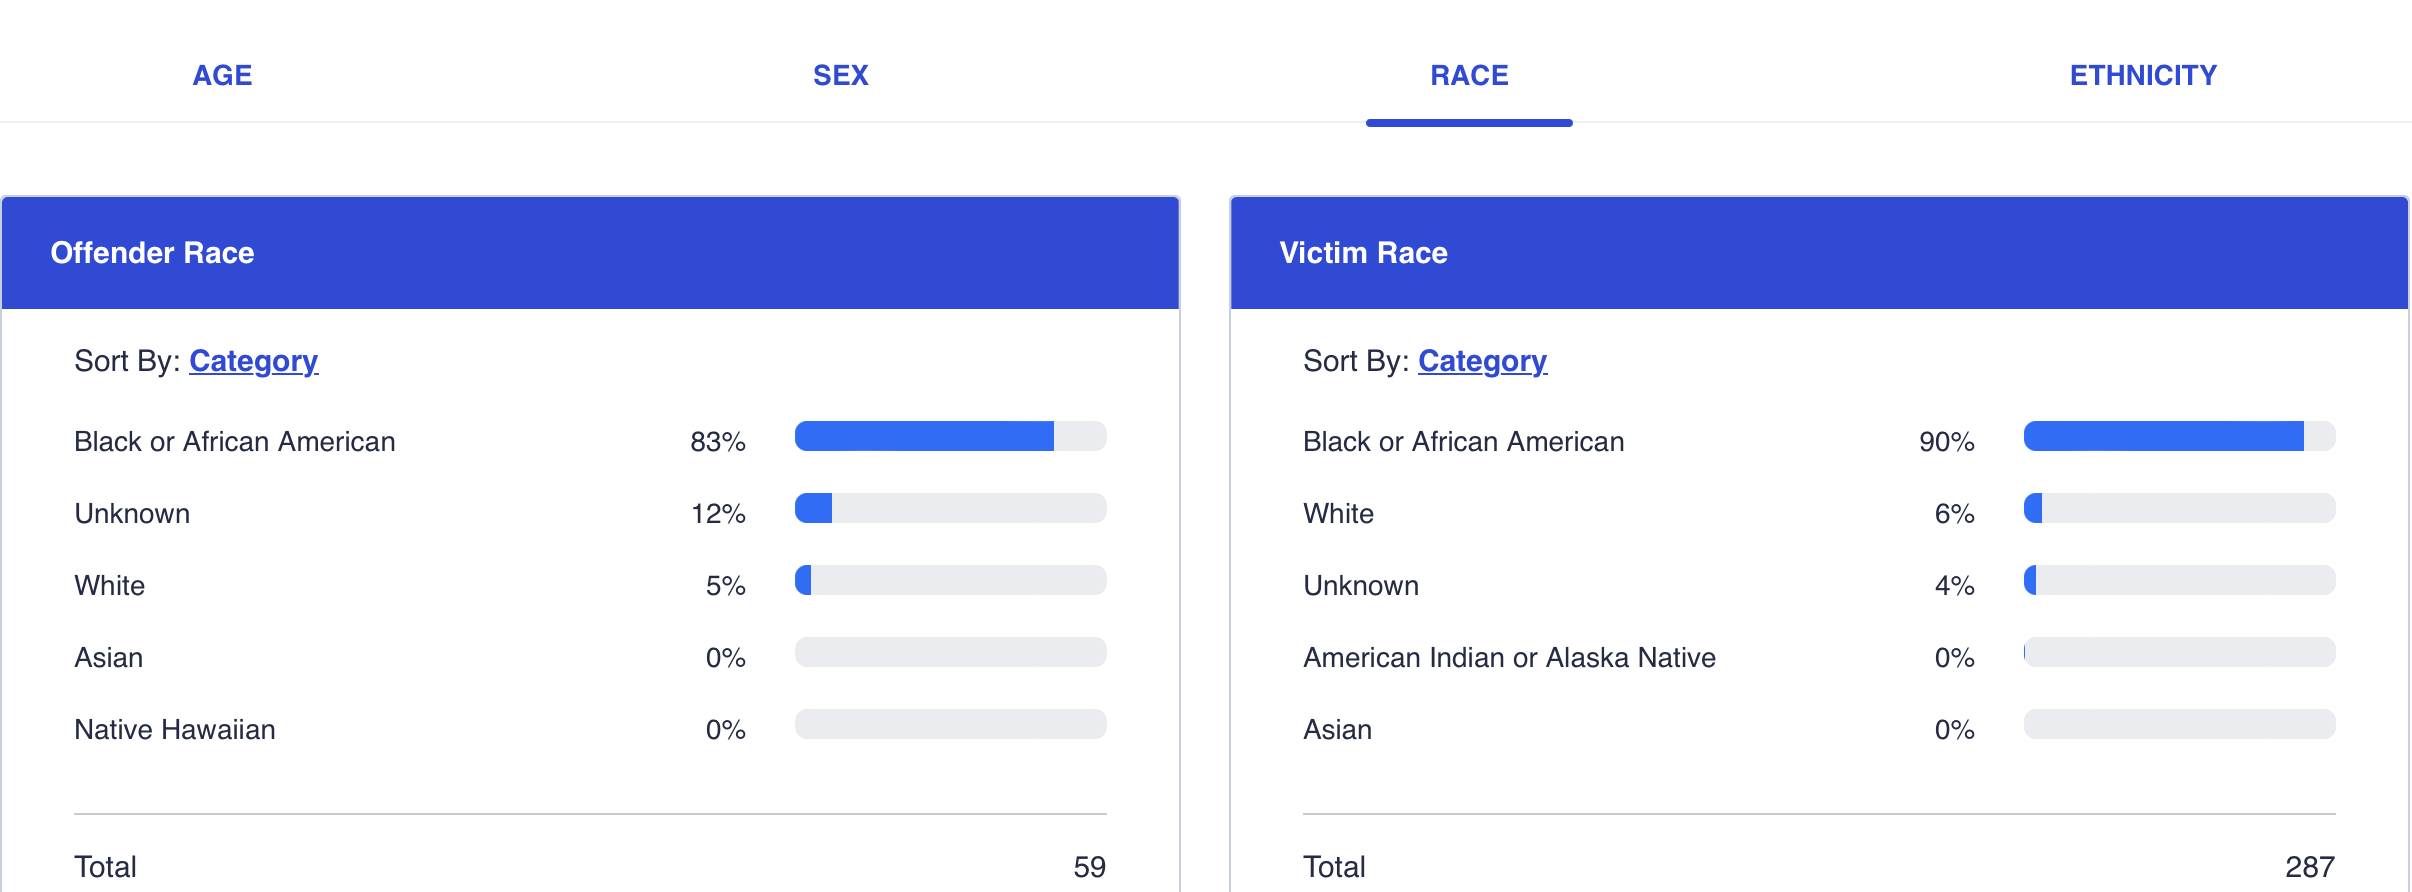Image resolution: width=2412 pixels, height=892 pixels.
Task: Click the victim White 6% bar
Action: [2179, 508]
